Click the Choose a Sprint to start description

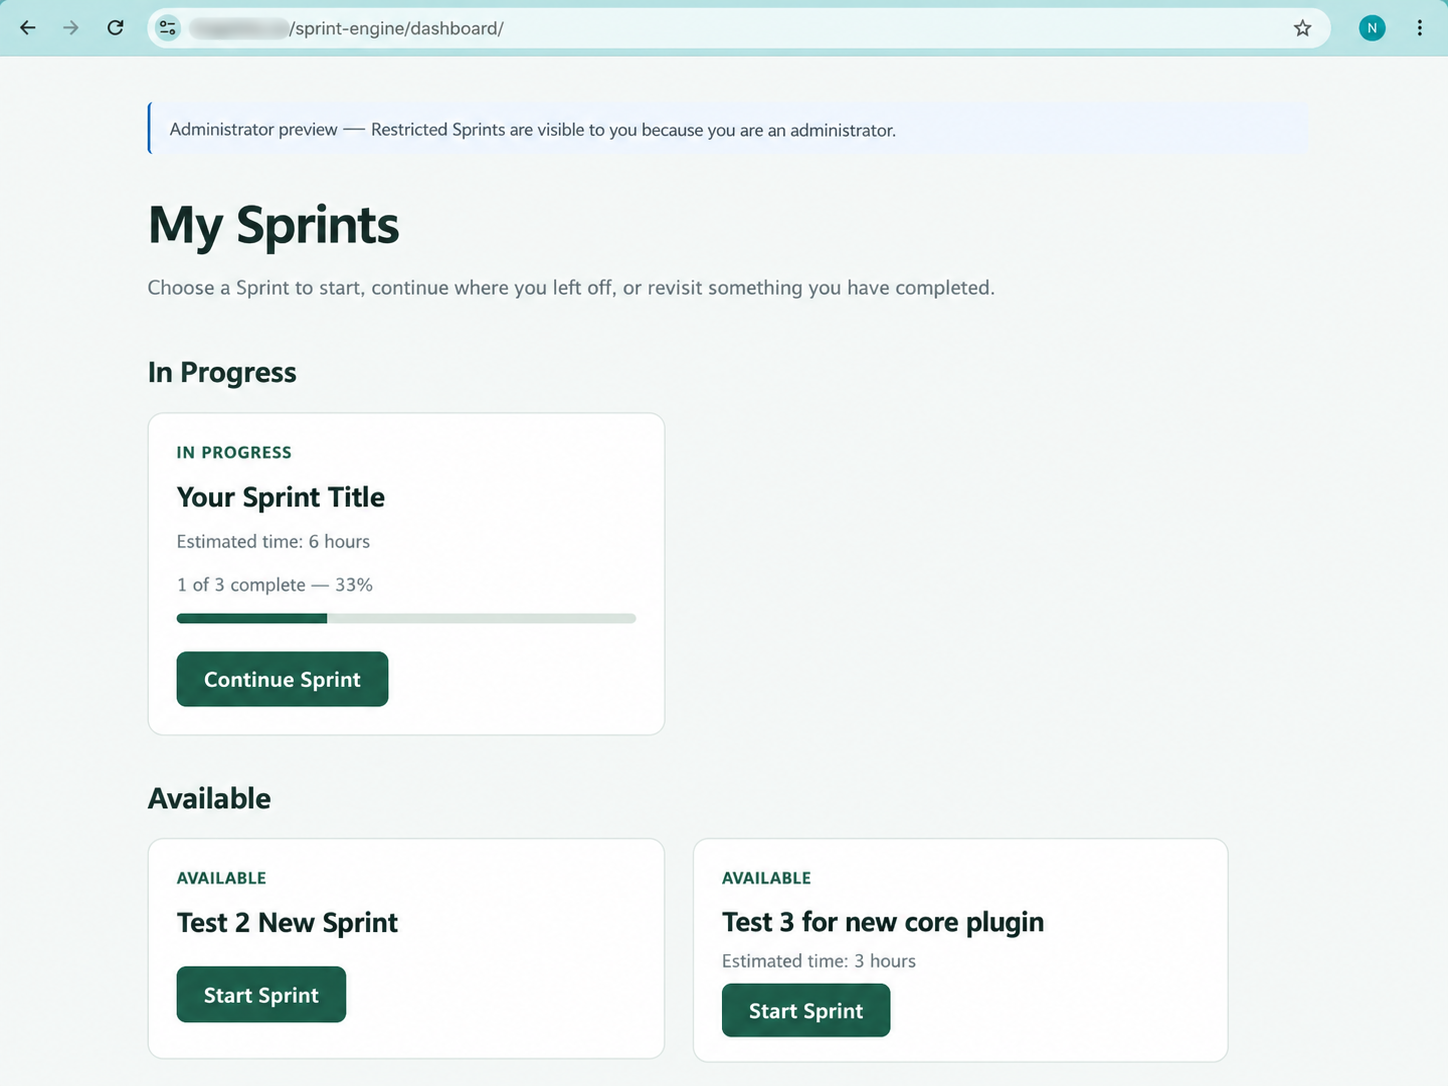[571, 288]
